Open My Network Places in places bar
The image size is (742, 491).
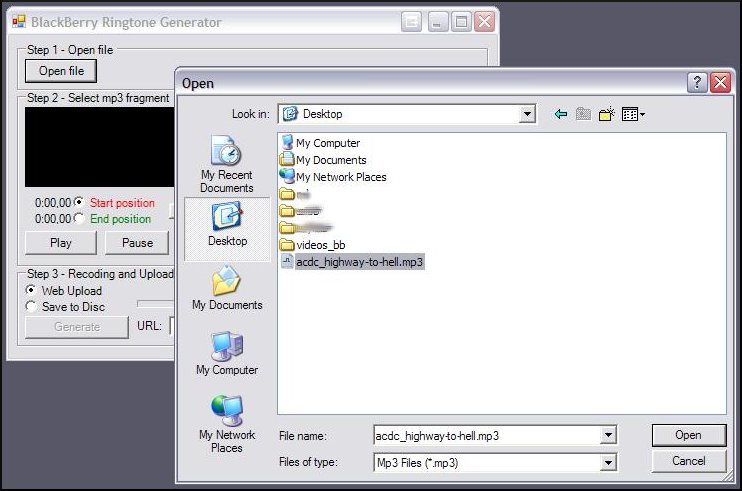coord(227,424)
